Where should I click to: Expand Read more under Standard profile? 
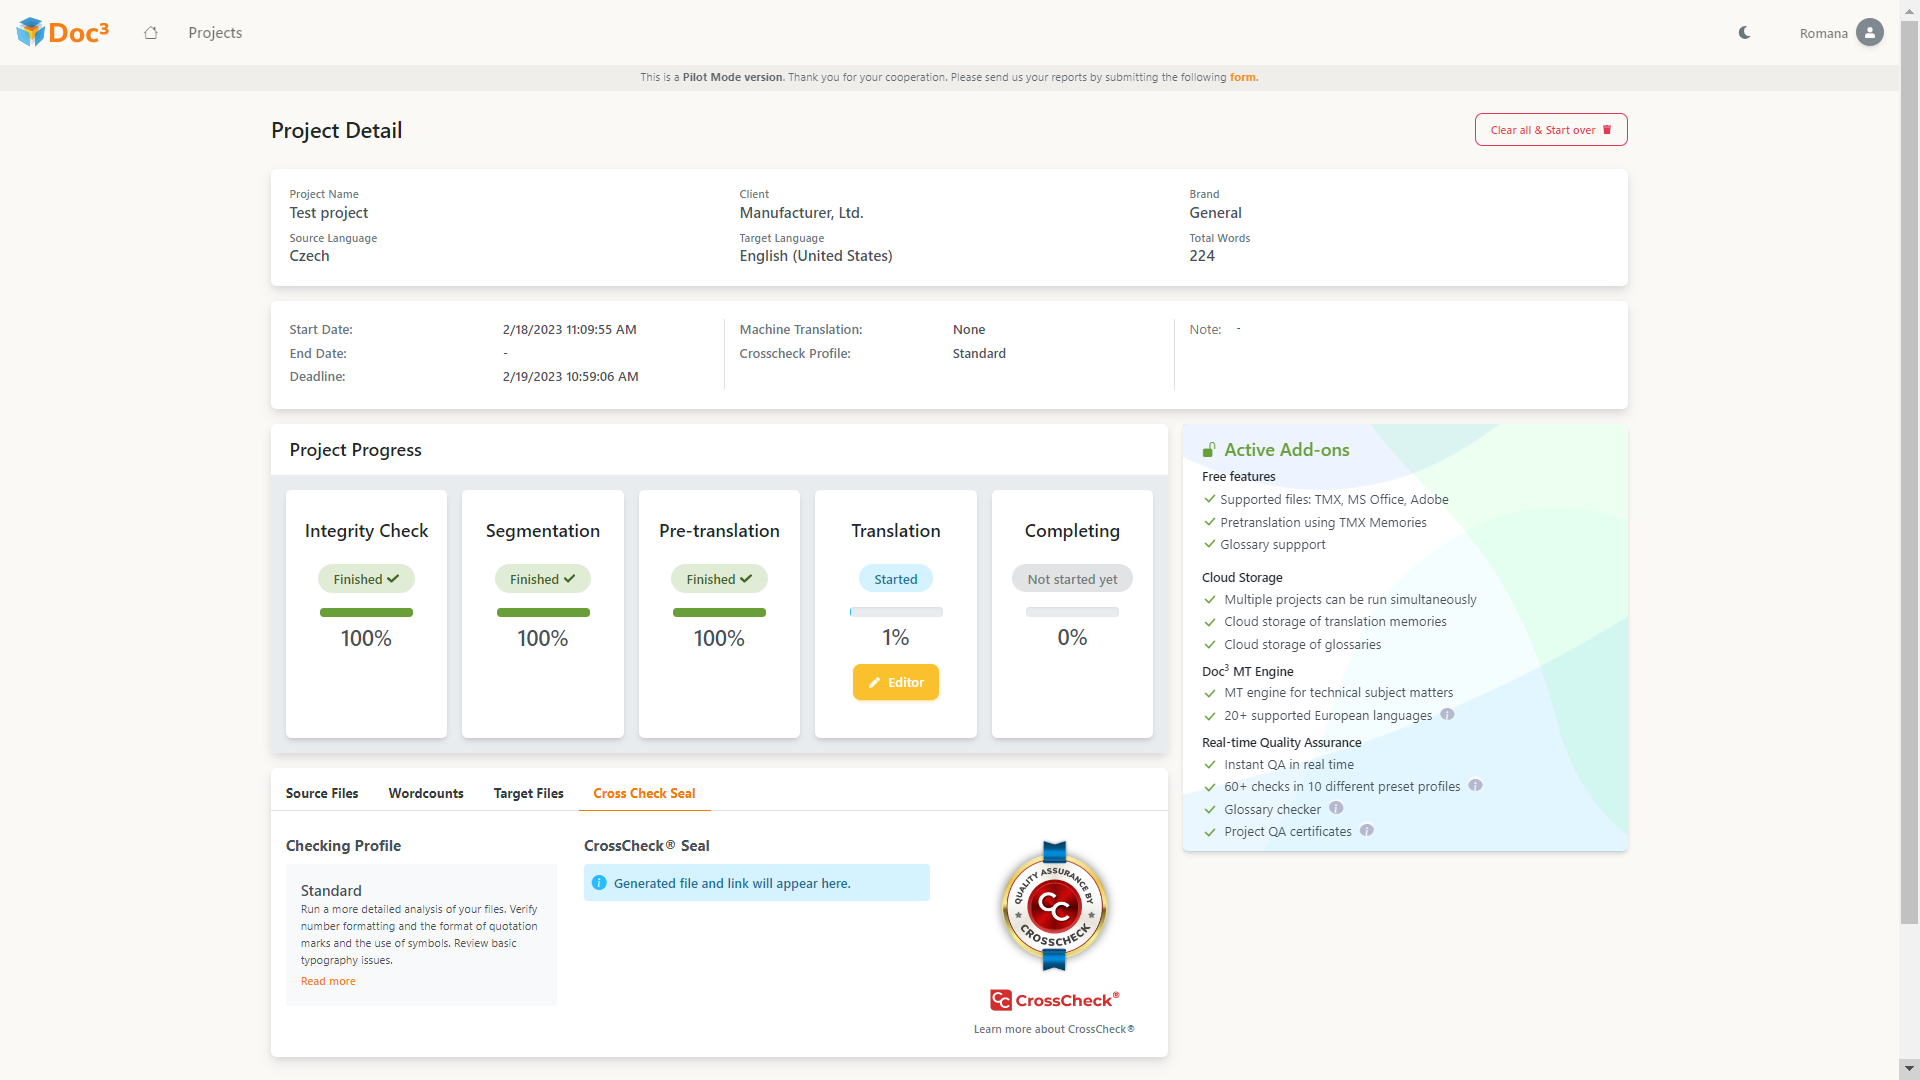[x=328, y=981]
